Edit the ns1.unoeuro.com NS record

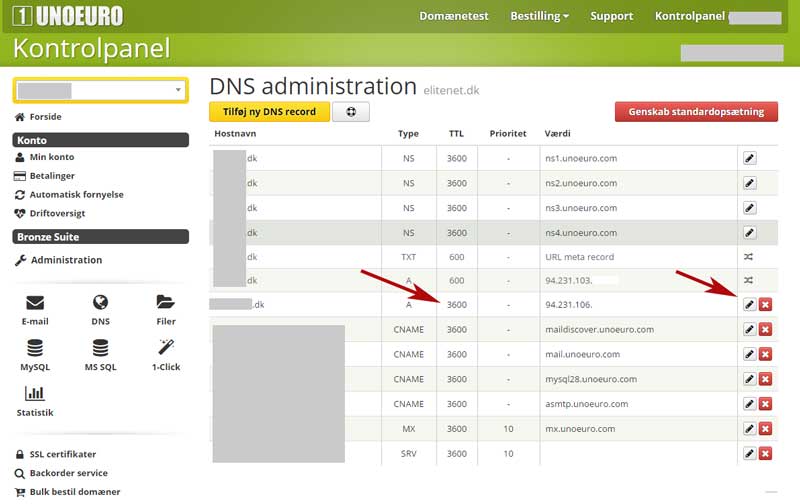tap(749, 158)
